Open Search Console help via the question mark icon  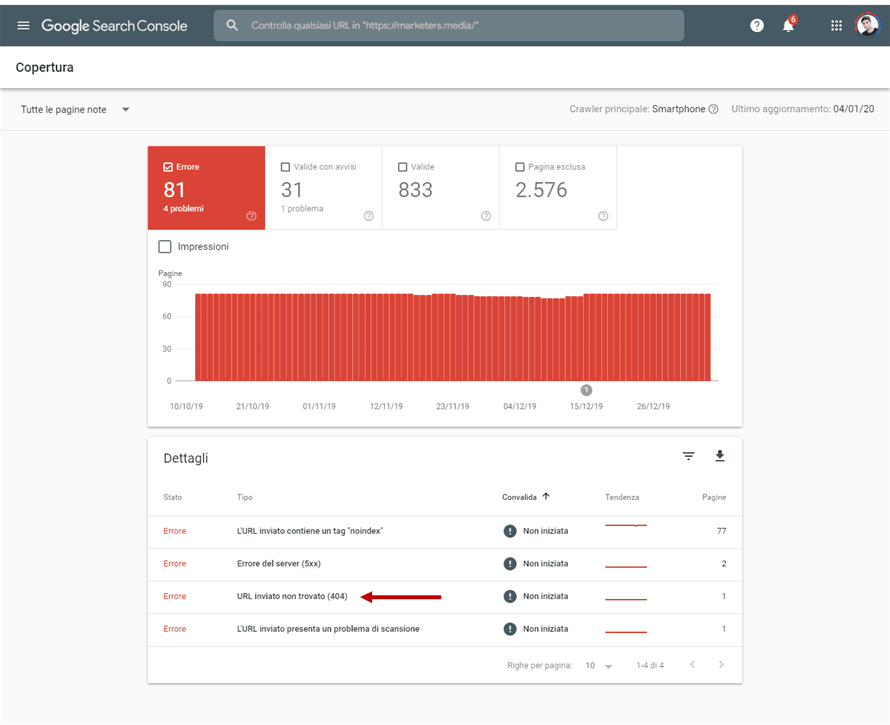(x=757, y=25)
